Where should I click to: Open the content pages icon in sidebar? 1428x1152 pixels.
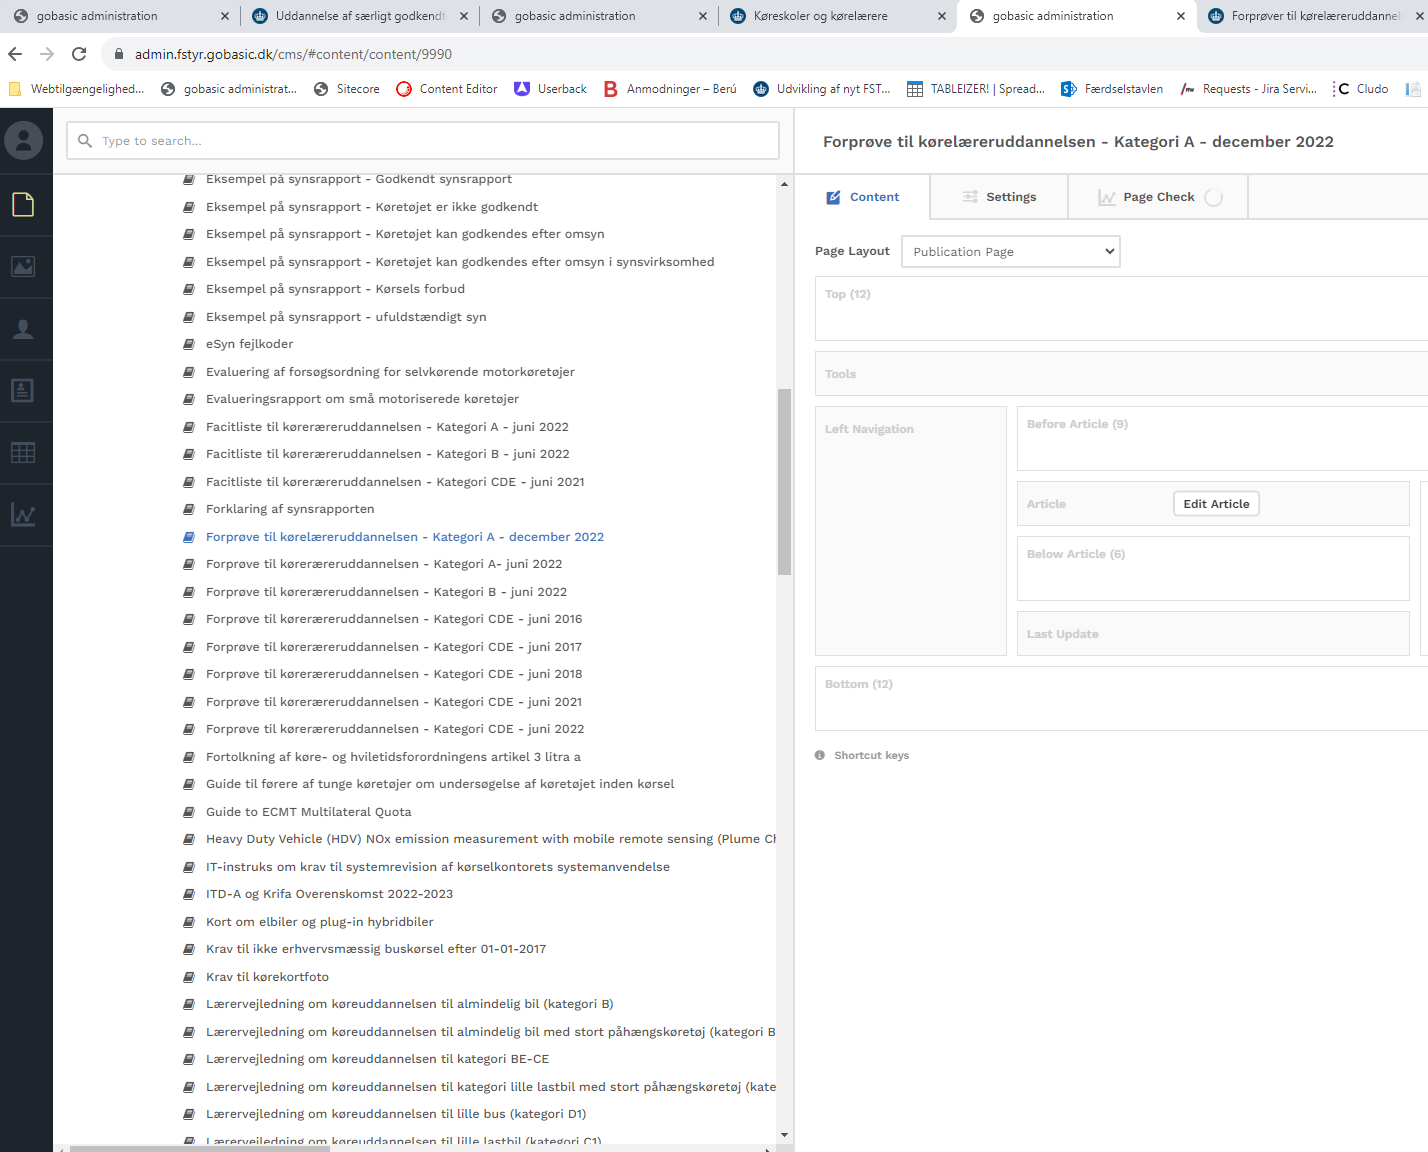23,205
